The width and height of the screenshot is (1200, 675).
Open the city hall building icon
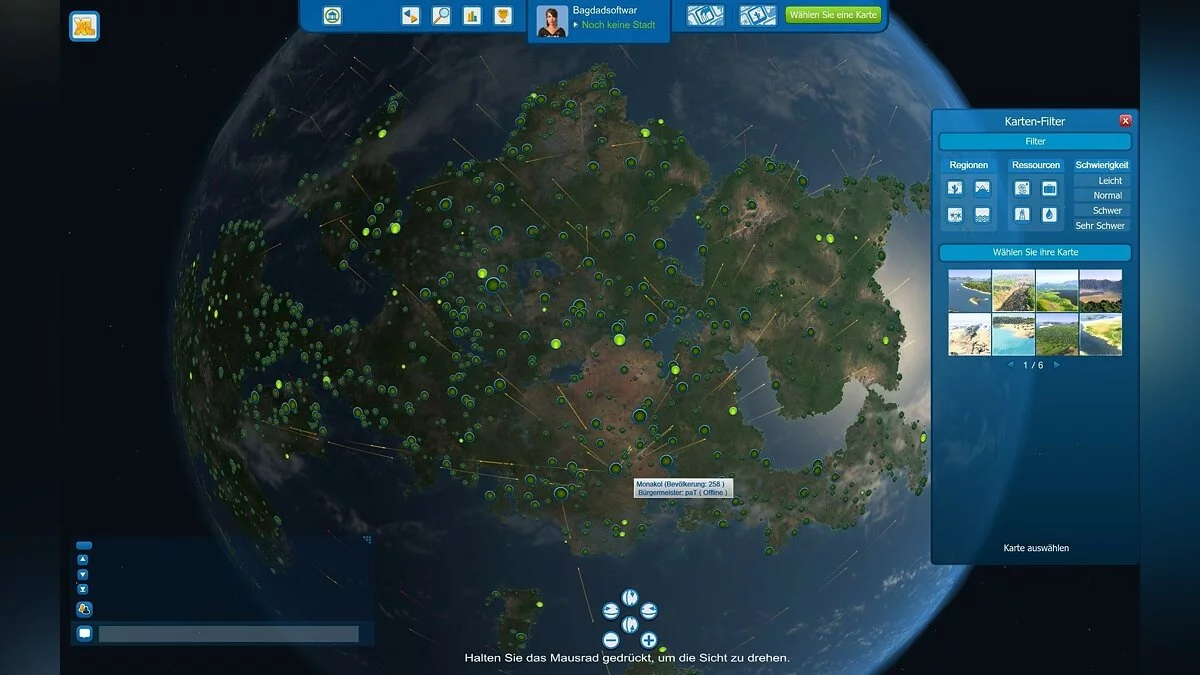pos(332,15)
